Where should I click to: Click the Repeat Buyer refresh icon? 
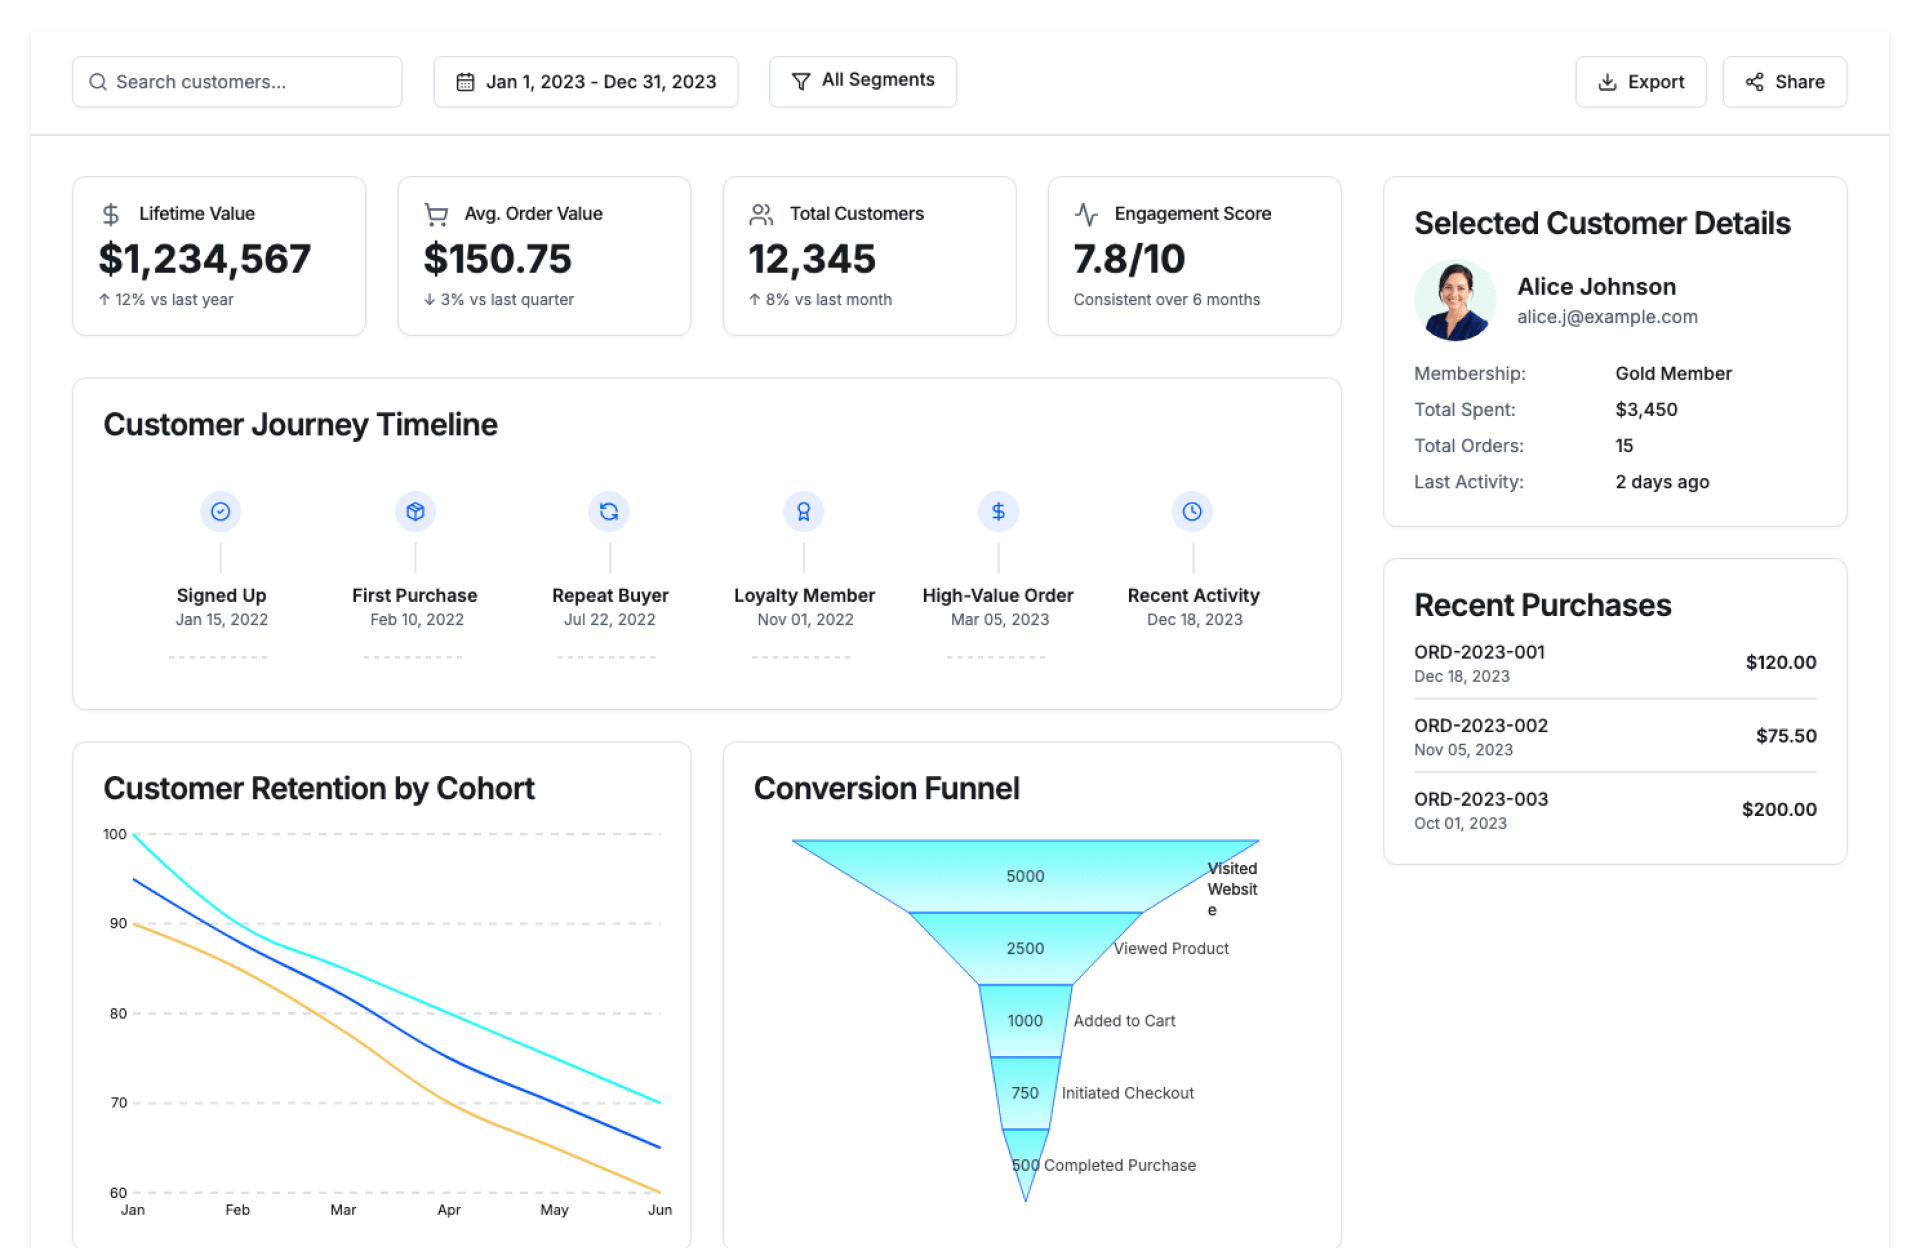[609, 512]
